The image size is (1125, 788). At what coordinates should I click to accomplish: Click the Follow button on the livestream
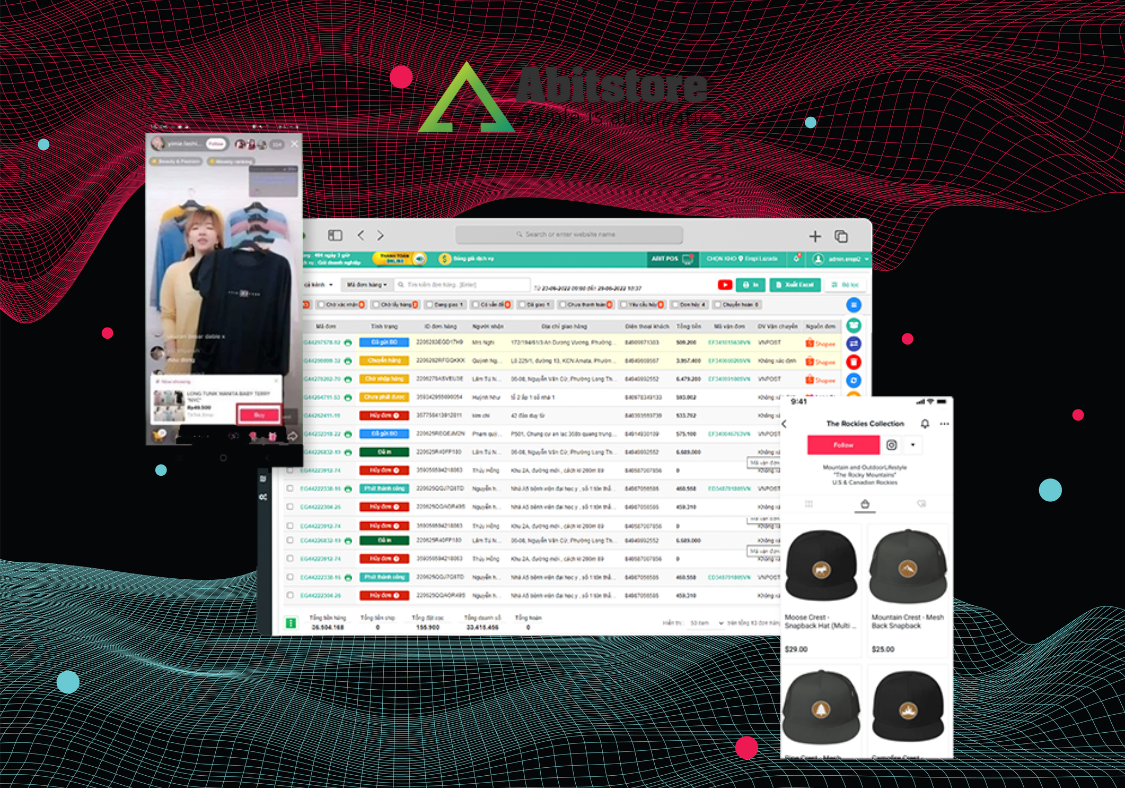(x=216, y=144)
